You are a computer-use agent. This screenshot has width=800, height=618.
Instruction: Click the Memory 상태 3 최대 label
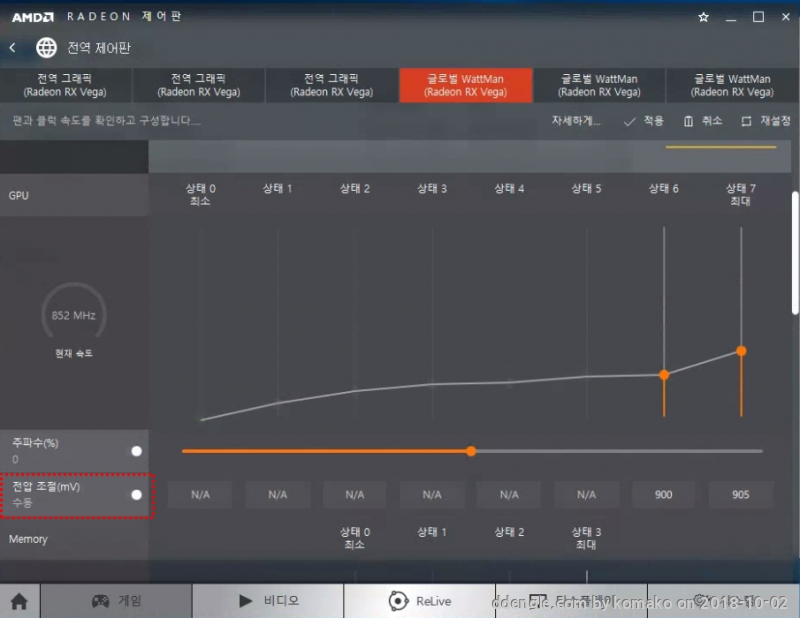click(x=586, y=538)
